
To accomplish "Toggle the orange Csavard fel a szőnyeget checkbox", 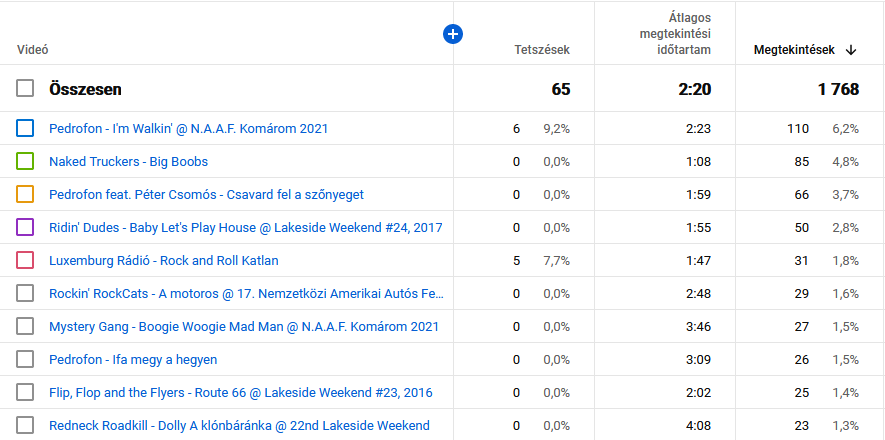I will coord(26,194).
